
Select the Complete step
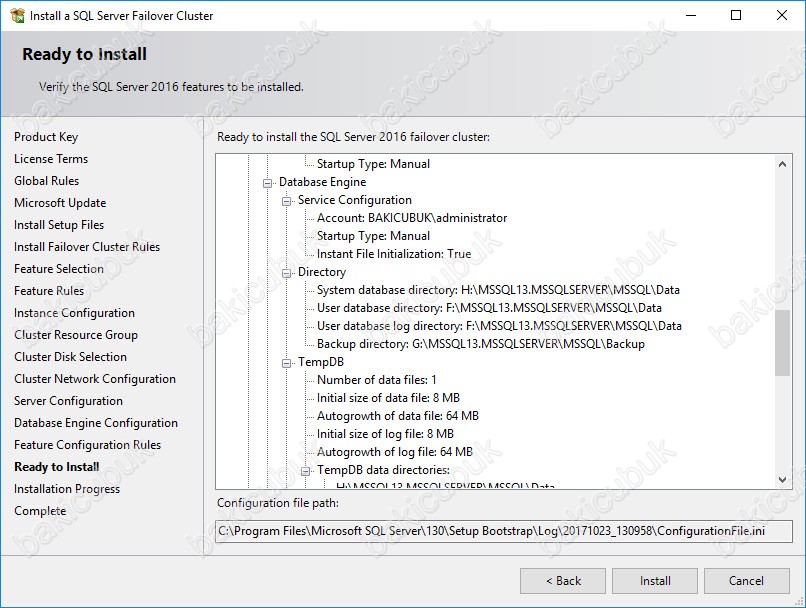pyautogui.click(x=40, y=511)
